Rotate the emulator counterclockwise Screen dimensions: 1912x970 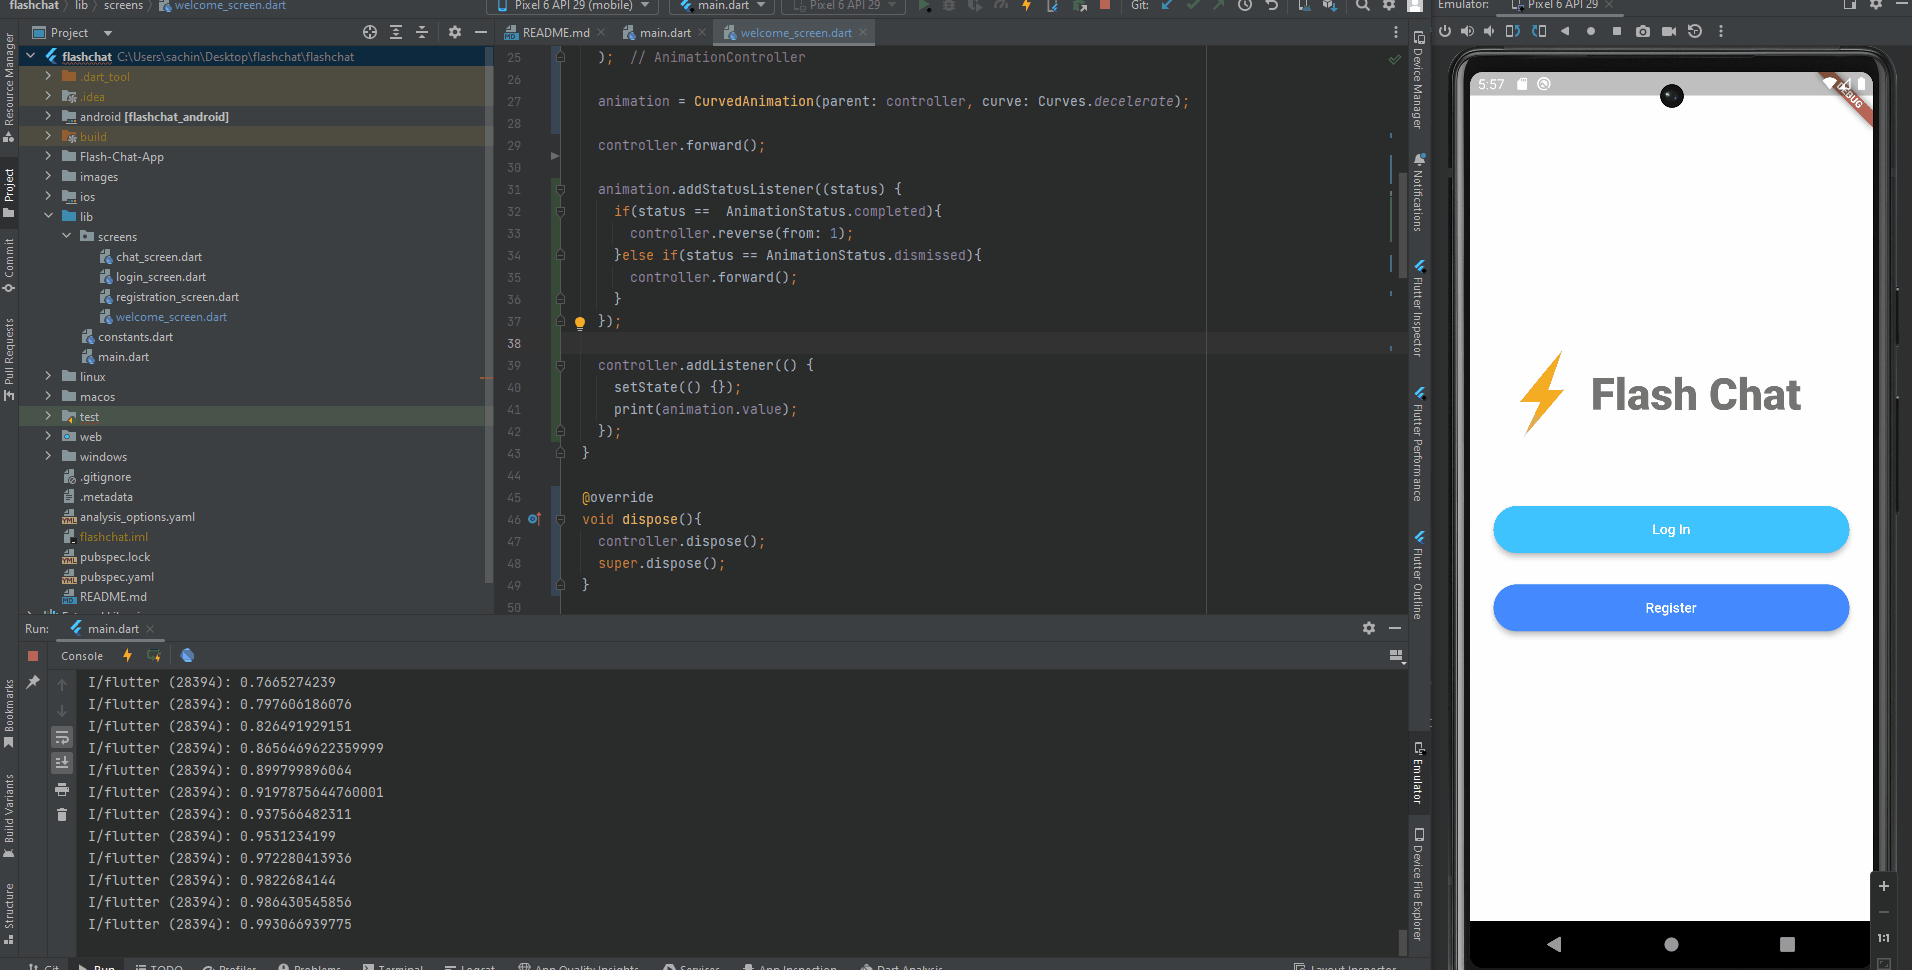[1513, 31]
